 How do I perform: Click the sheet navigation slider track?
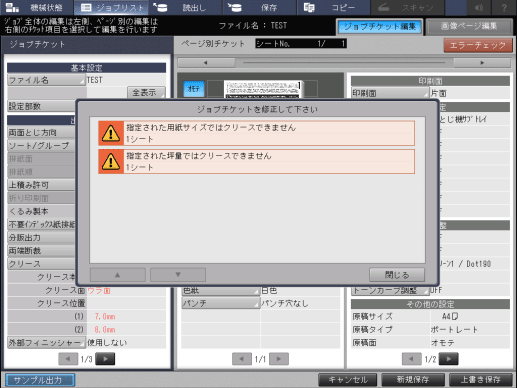pos(344,63)
